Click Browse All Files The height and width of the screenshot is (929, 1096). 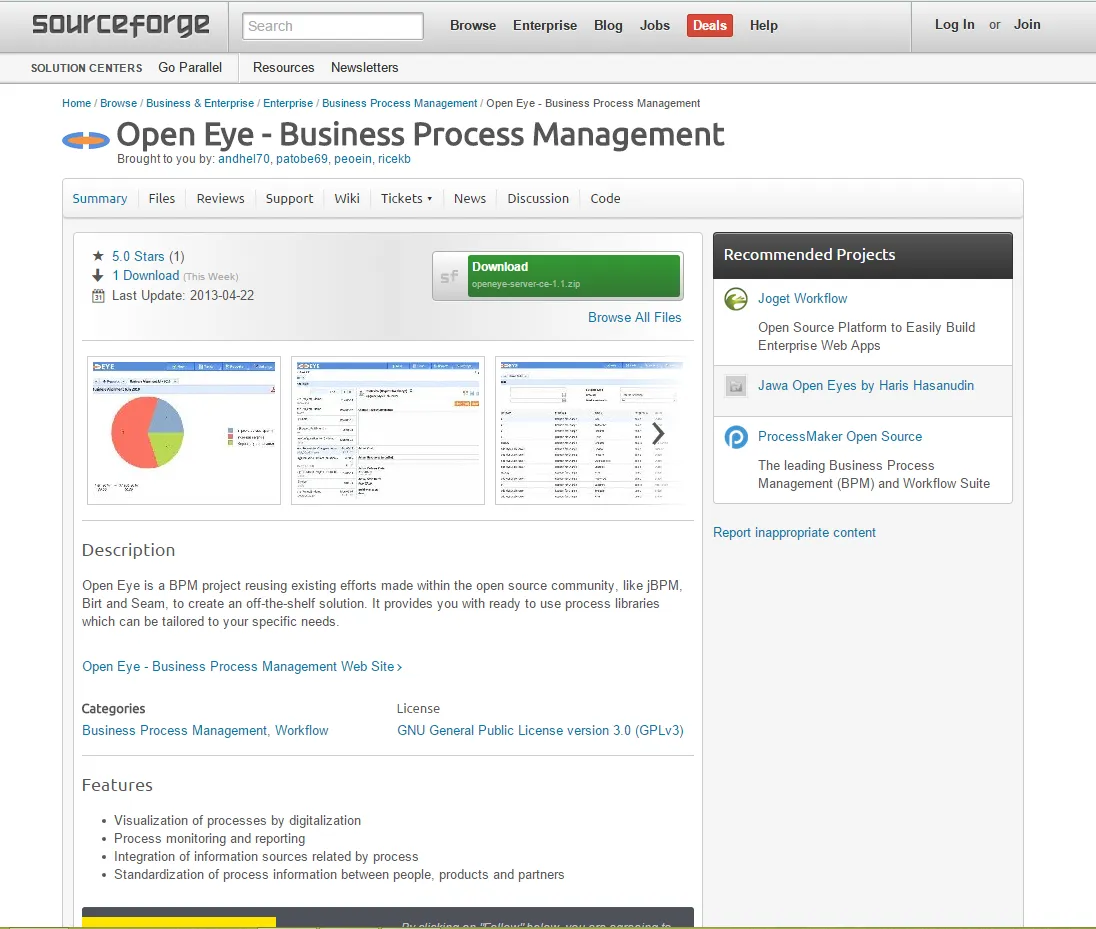point(635,317)
